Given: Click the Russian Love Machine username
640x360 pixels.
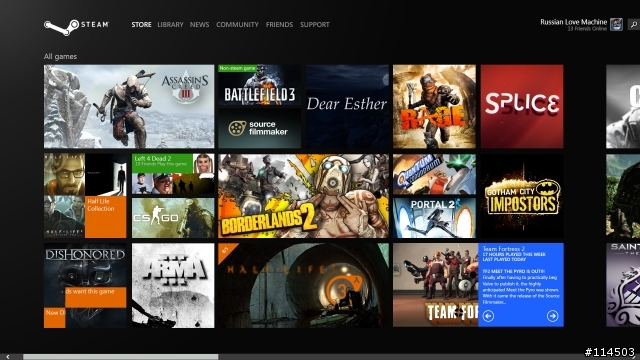Looking at the screenshot, I should (x=573, y=22).
